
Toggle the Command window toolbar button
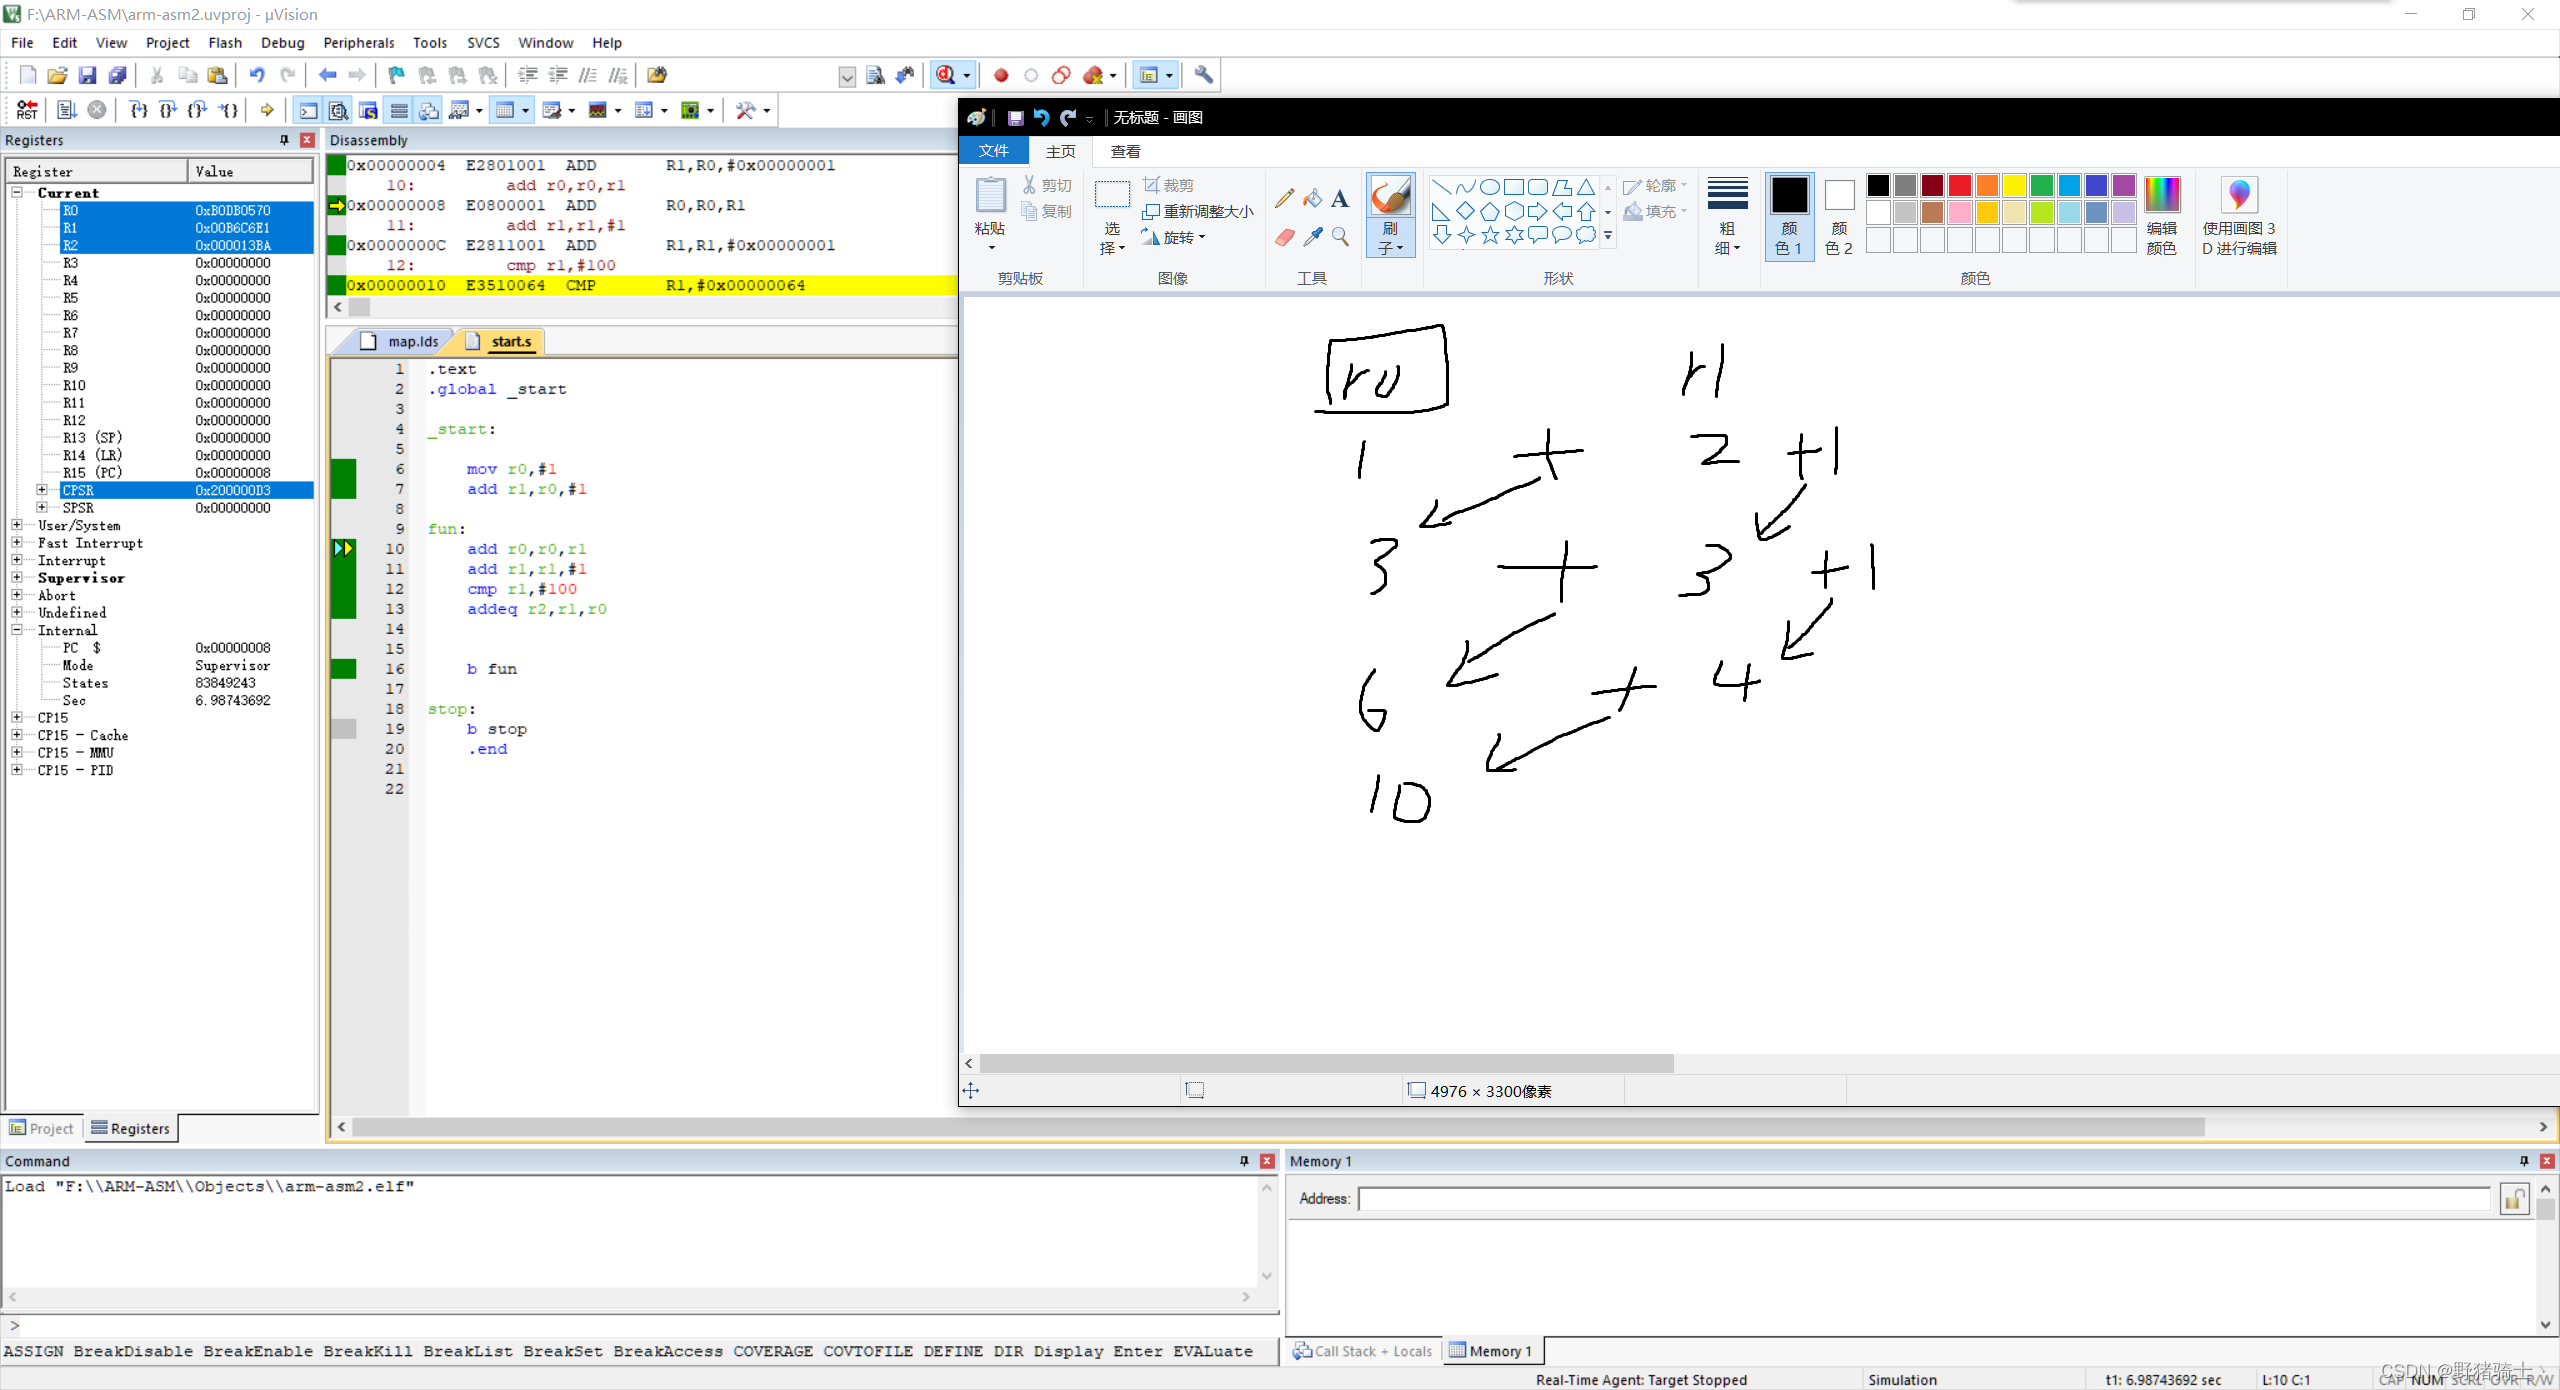point(308,110)
